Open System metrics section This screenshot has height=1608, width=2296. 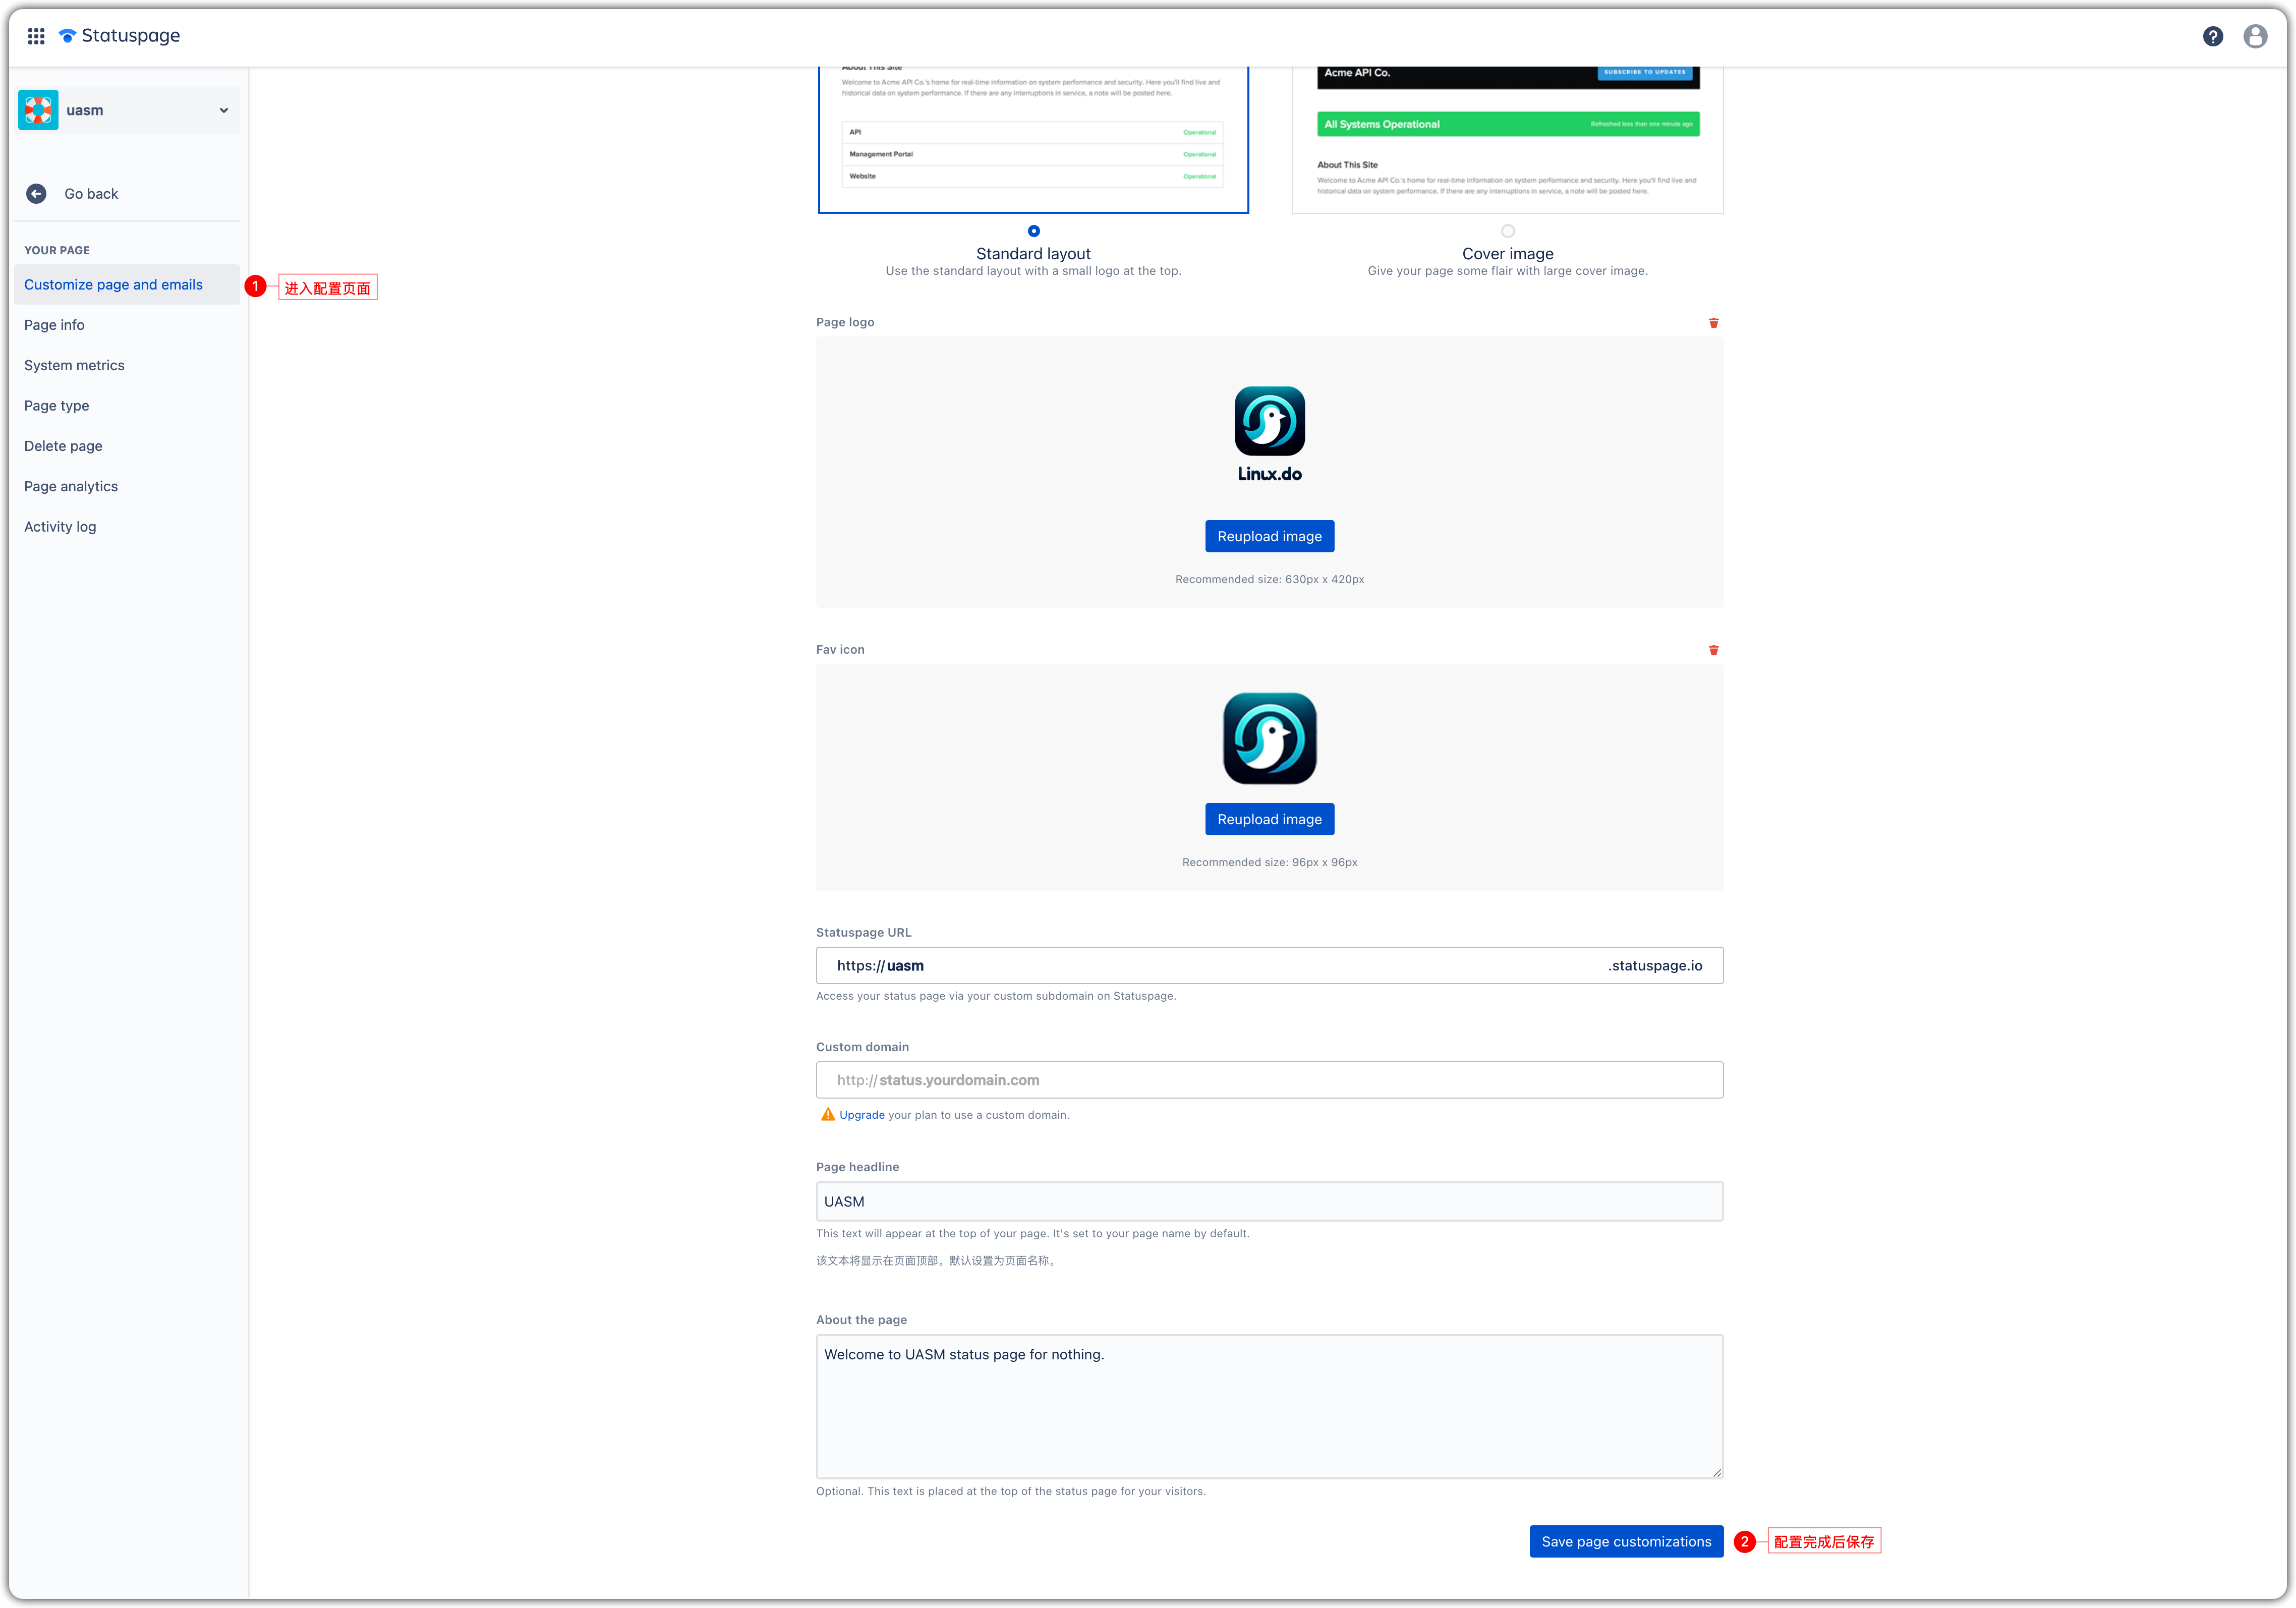(74, 365)
